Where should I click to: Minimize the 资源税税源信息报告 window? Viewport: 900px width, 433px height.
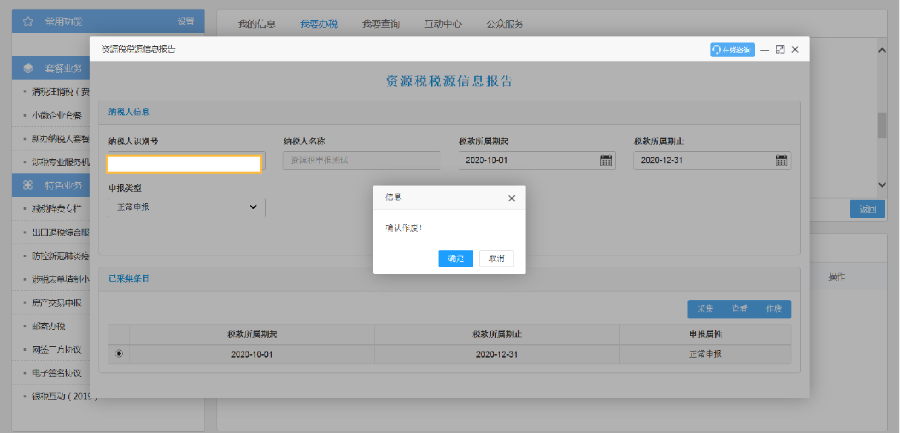pyautogui.click(x=765, y=50)
